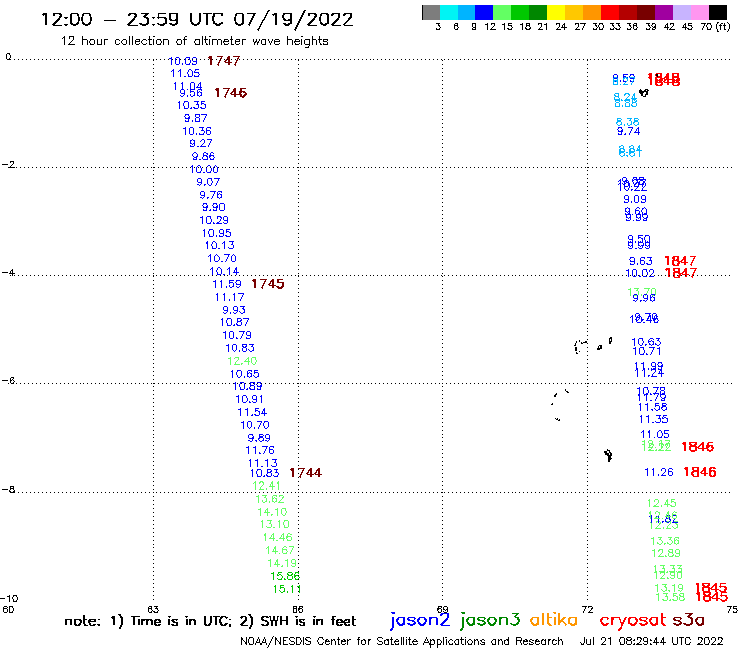The width and height of the screenshot is (740, 650).
Task: Click the time marker '1747'
Action: tap(224, 61)
